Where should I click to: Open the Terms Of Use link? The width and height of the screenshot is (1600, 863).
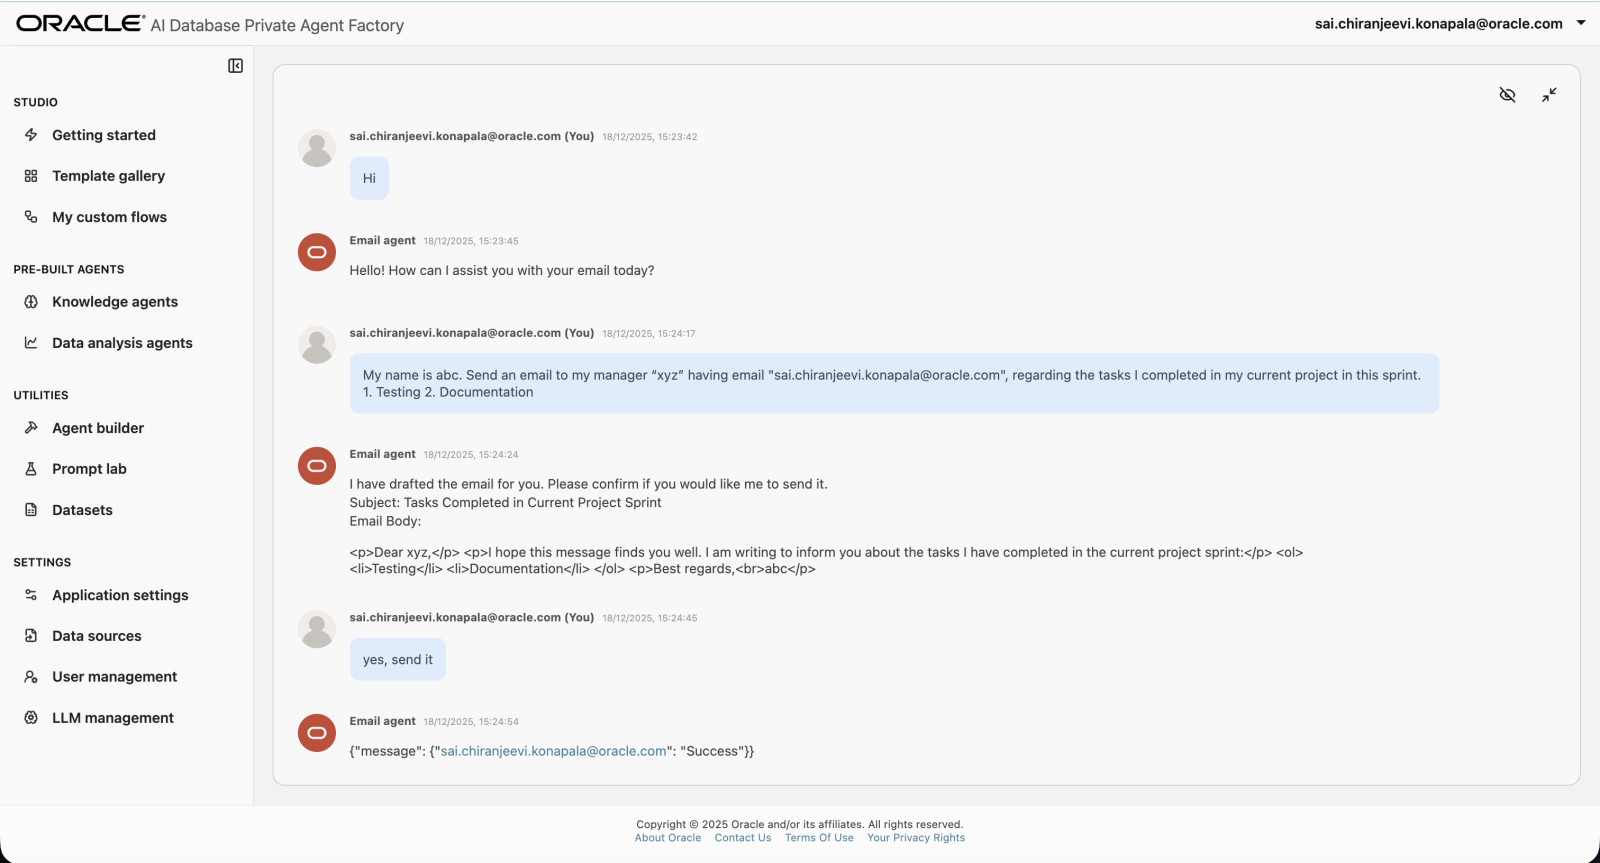tap(819, 838)
